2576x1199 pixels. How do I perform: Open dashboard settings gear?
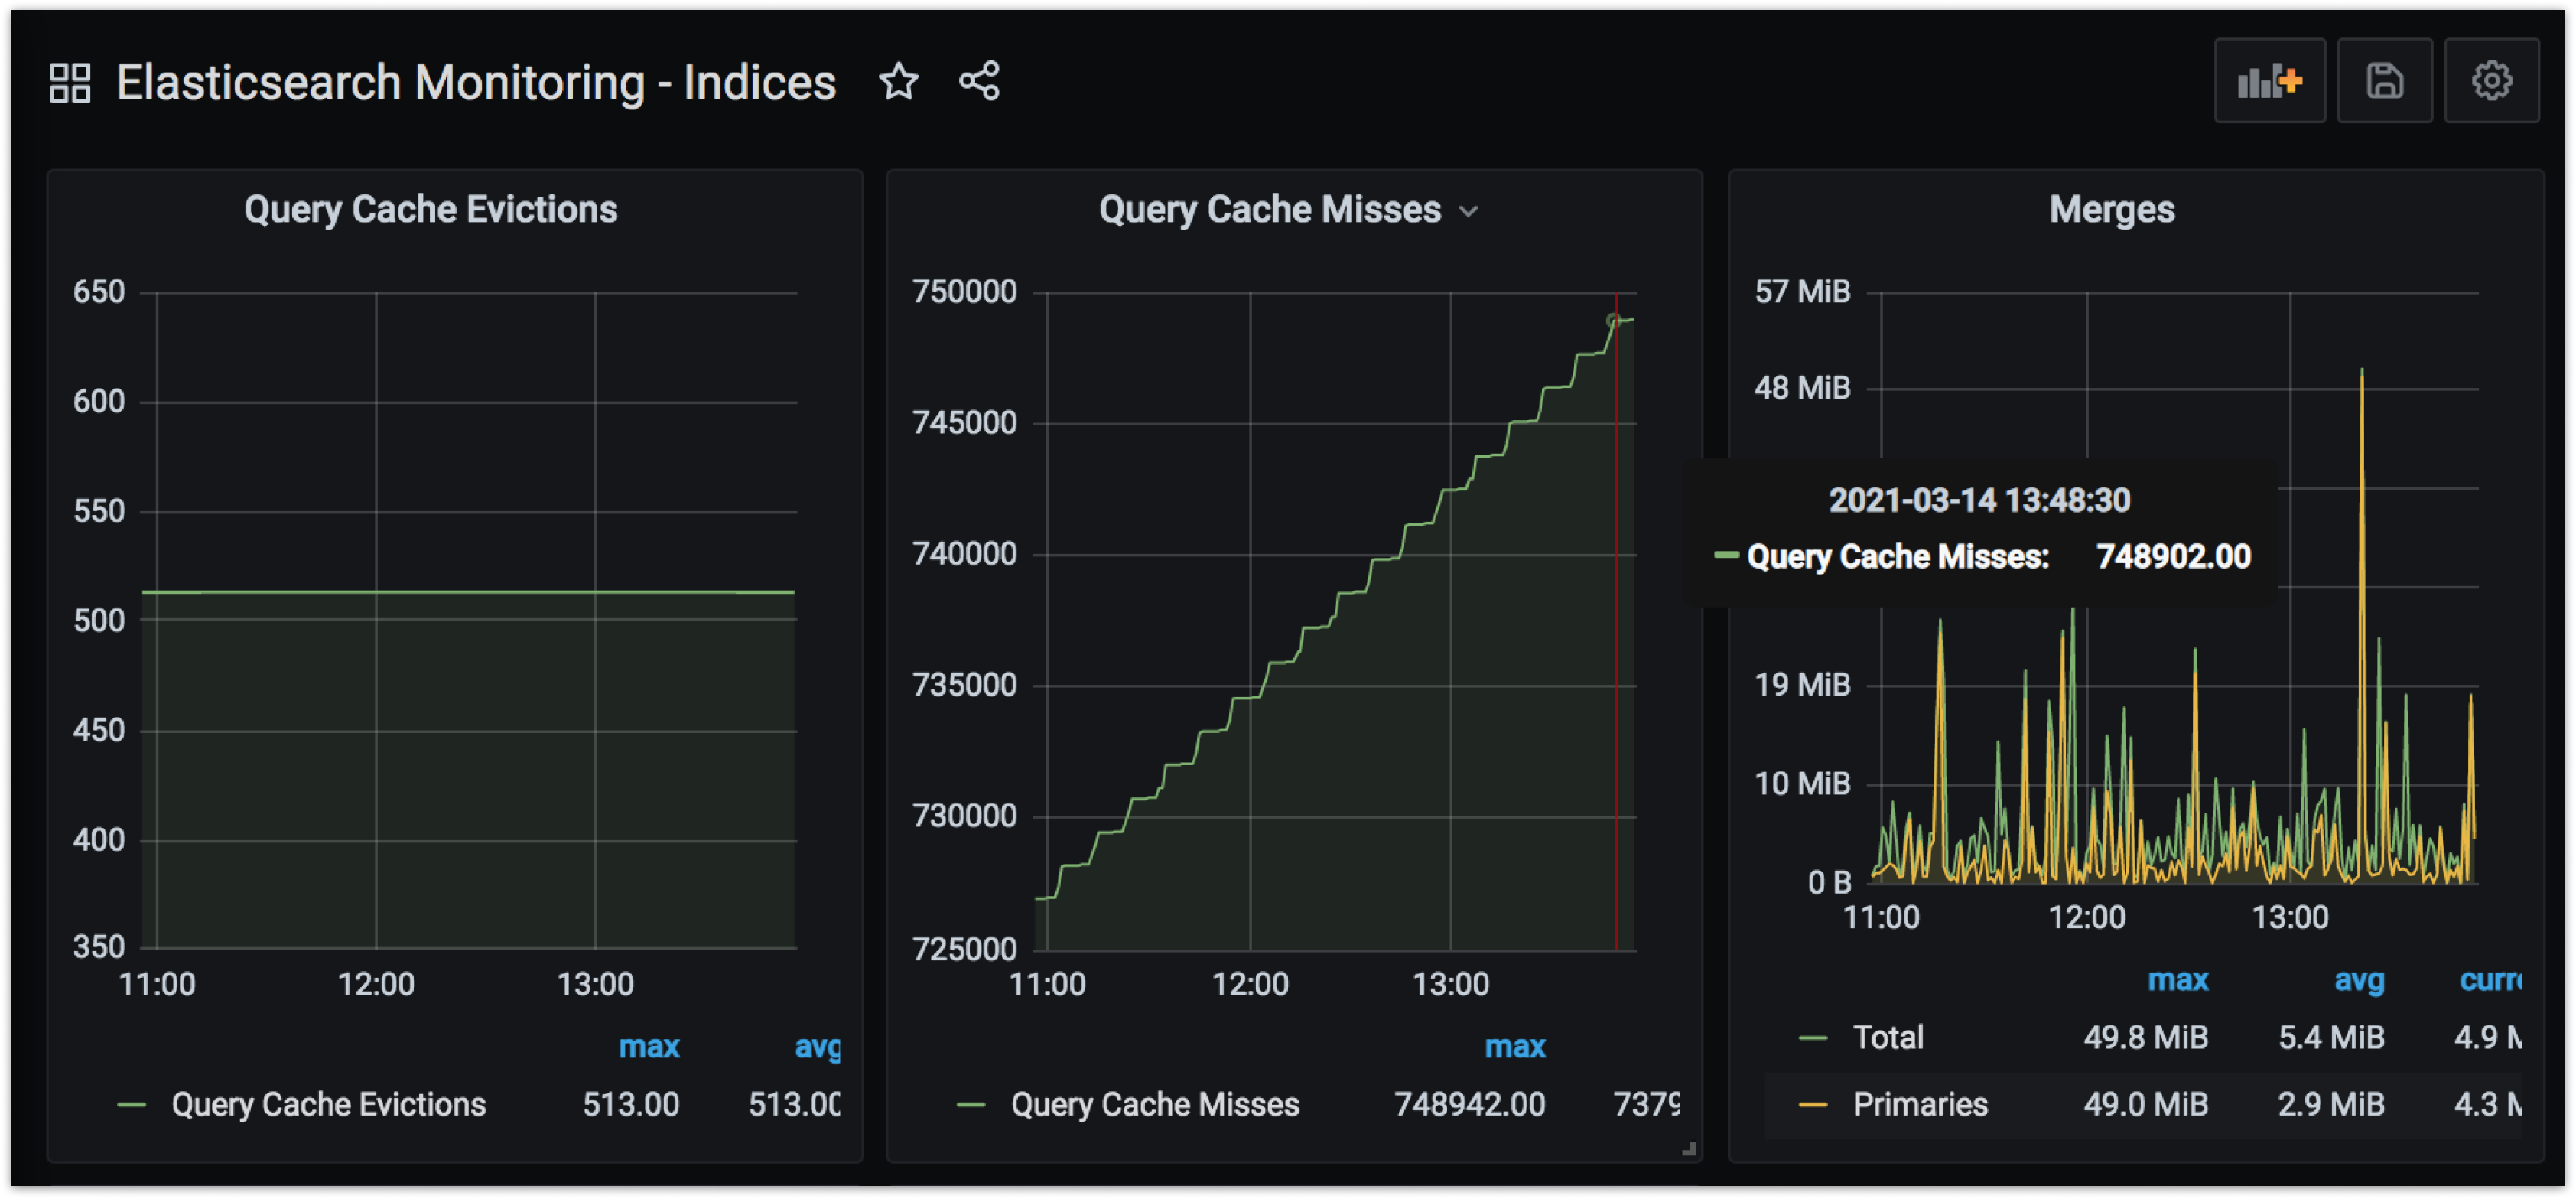click(2491, 81)
